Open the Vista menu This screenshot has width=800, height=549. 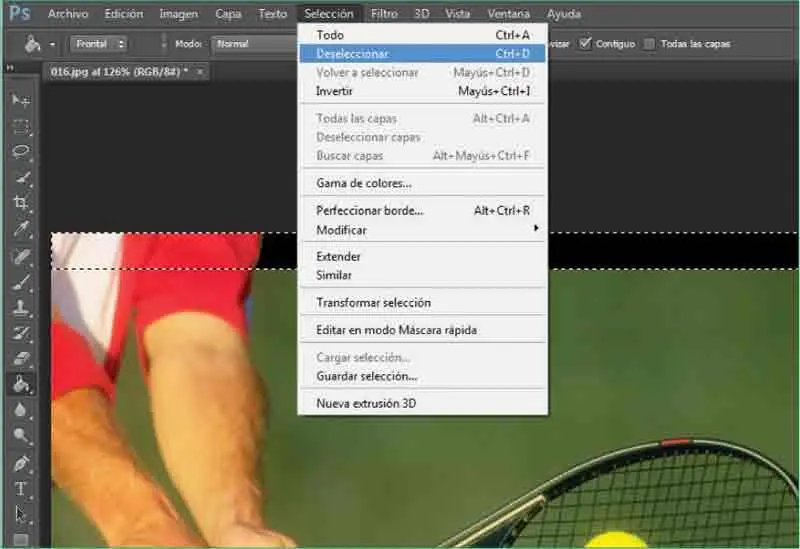point(457,14)
